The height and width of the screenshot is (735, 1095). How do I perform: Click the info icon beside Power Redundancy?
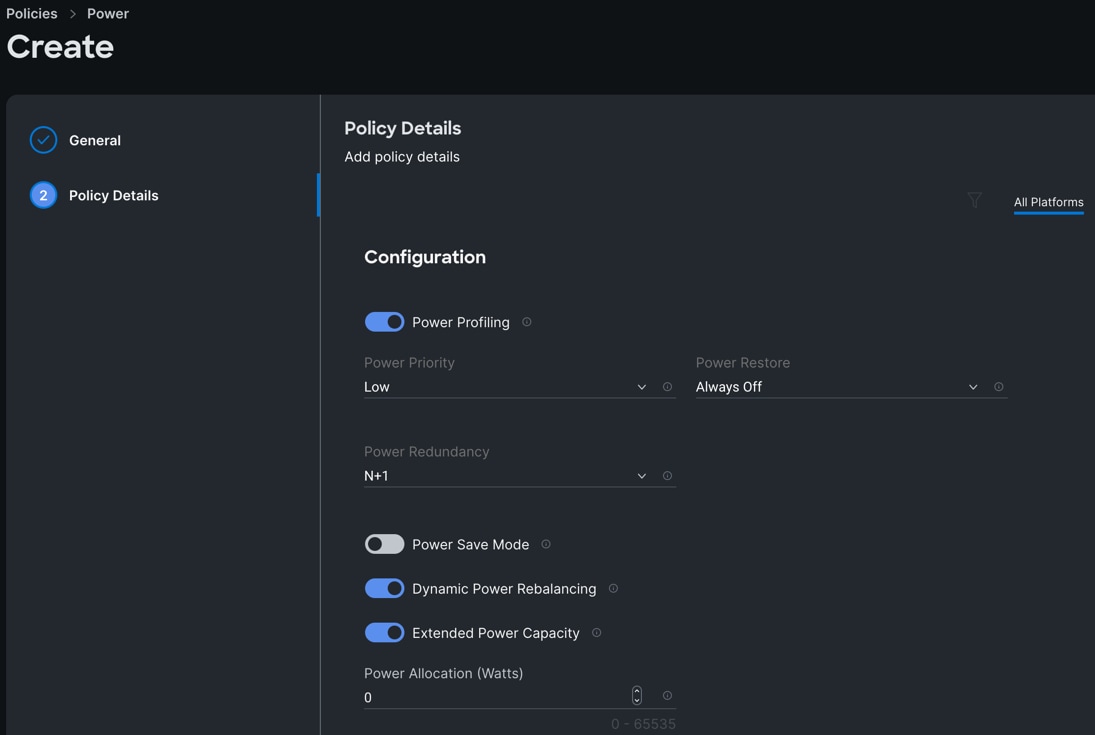pos(667,476)
